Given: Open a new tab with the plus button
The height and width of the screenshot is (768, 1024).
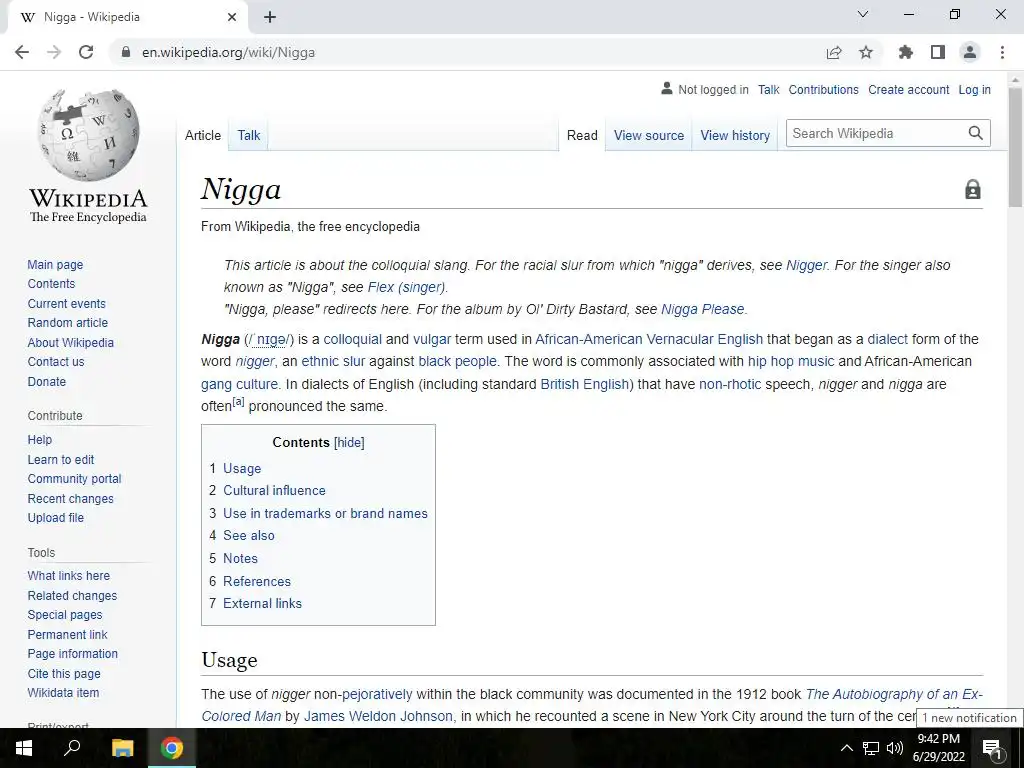Looking at the screenshot, I should point(270,17).
